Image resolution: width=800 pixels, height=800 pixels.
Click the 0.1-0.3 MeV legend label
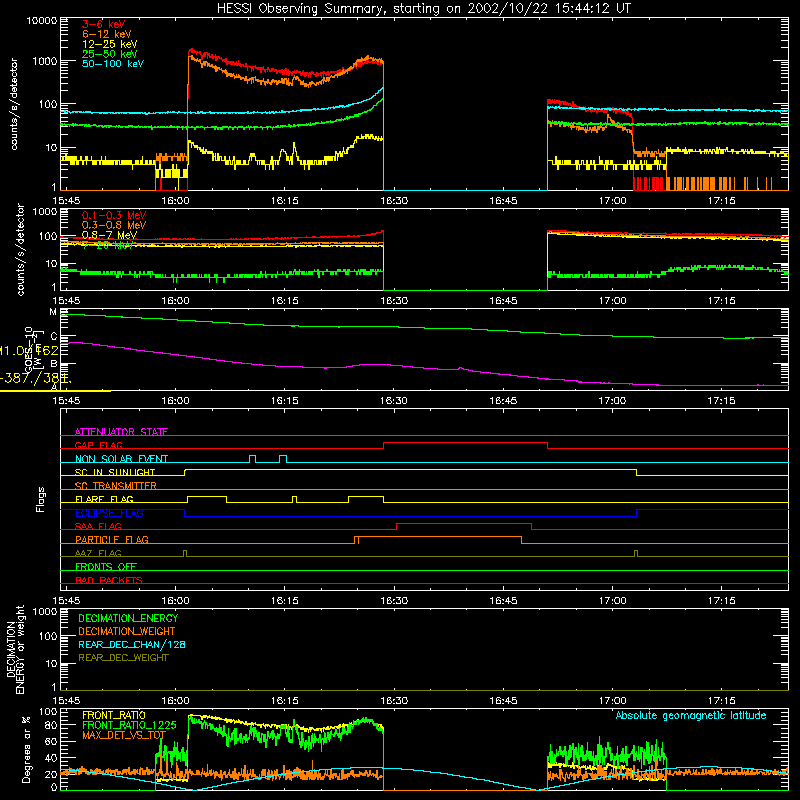point(114,215)
